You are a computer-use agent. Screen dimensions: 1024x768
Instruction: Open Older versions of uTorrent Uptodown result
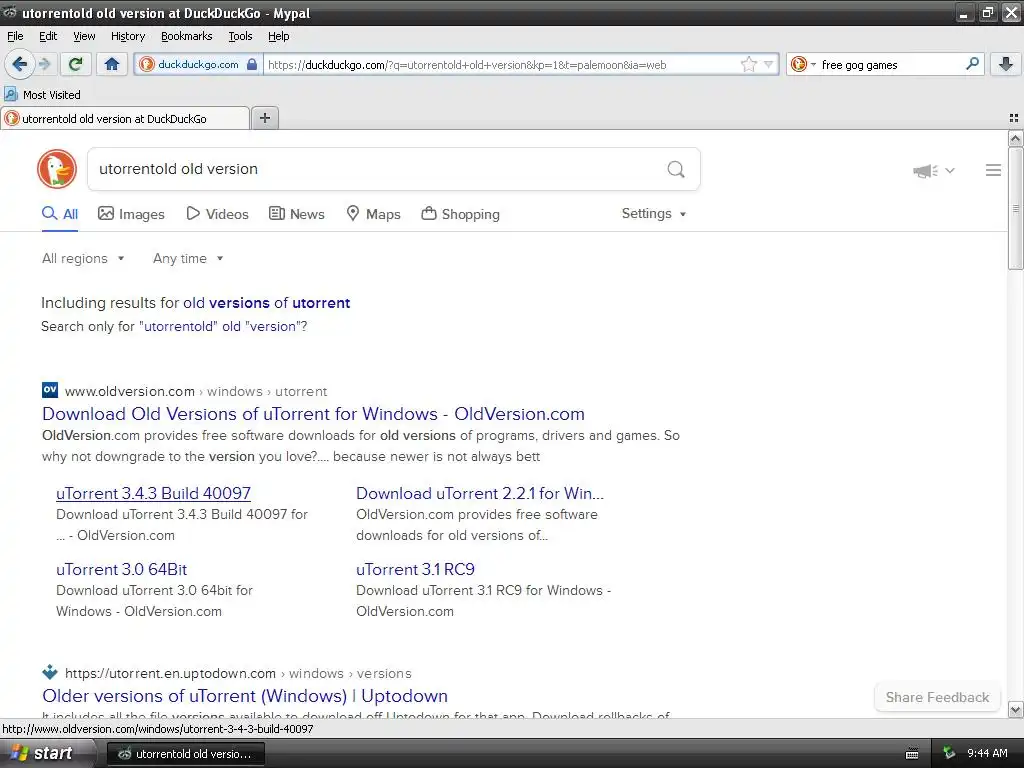245,696
